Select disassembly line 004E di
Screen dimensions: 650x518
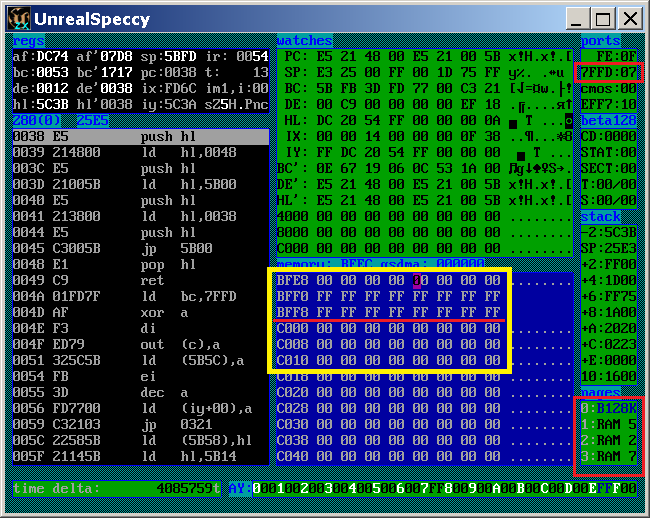coord(141,329)
